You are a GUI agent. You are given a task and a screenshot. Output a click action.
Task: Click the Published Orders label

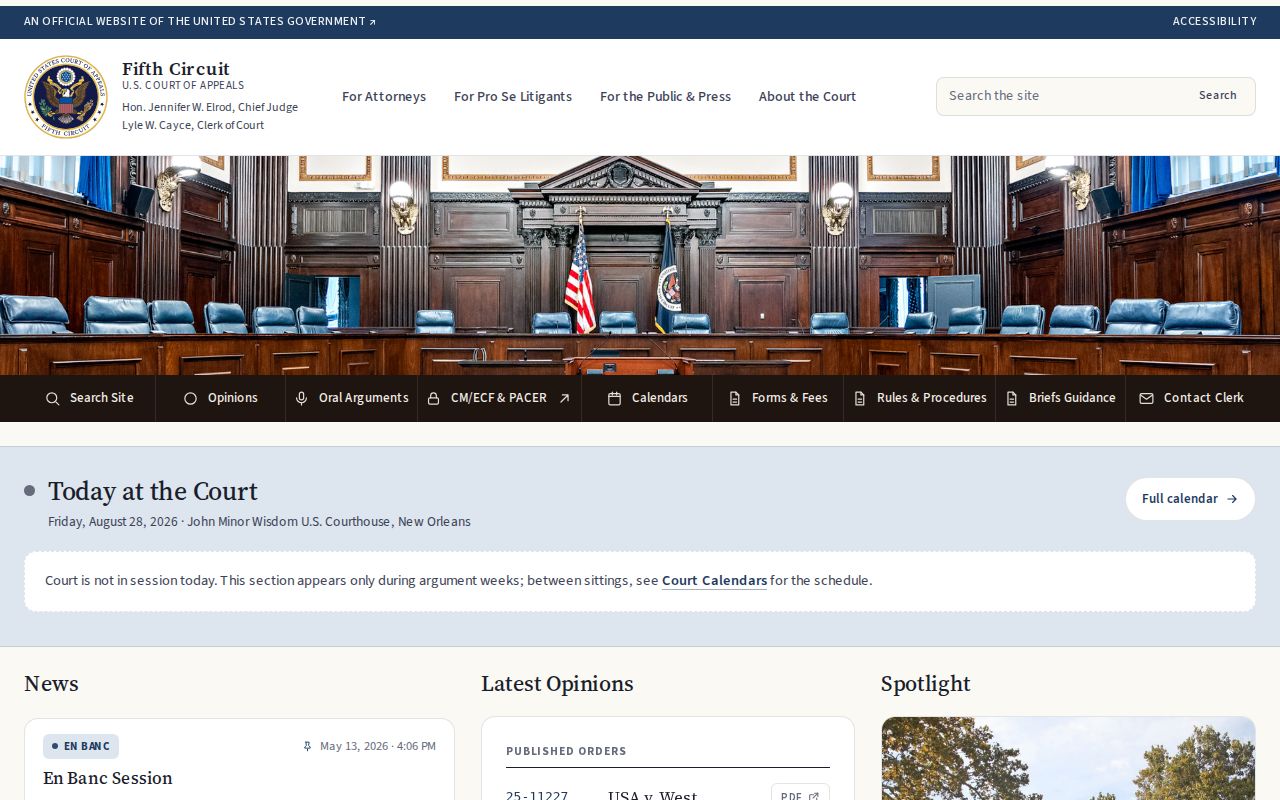click(x=566, y=751)
